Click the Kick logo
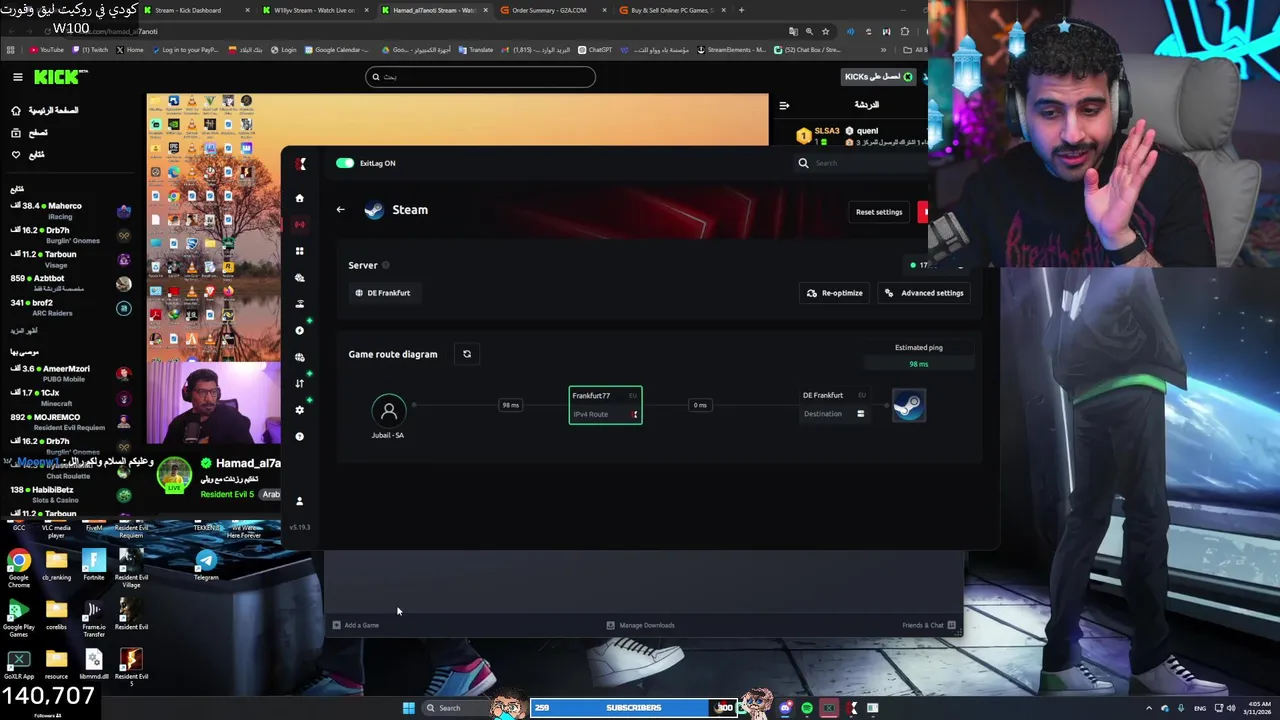Image resolution: width=1280 pixels, height=720 pixels. click(60, 77)
